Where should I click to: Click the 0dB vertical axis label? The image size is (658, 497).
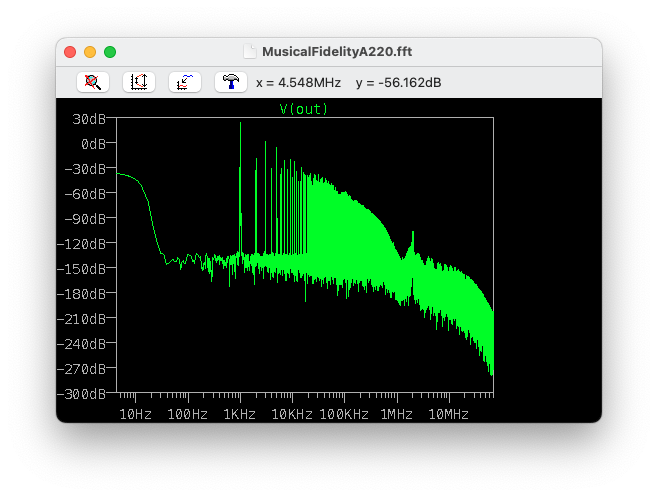click(93, 144)
